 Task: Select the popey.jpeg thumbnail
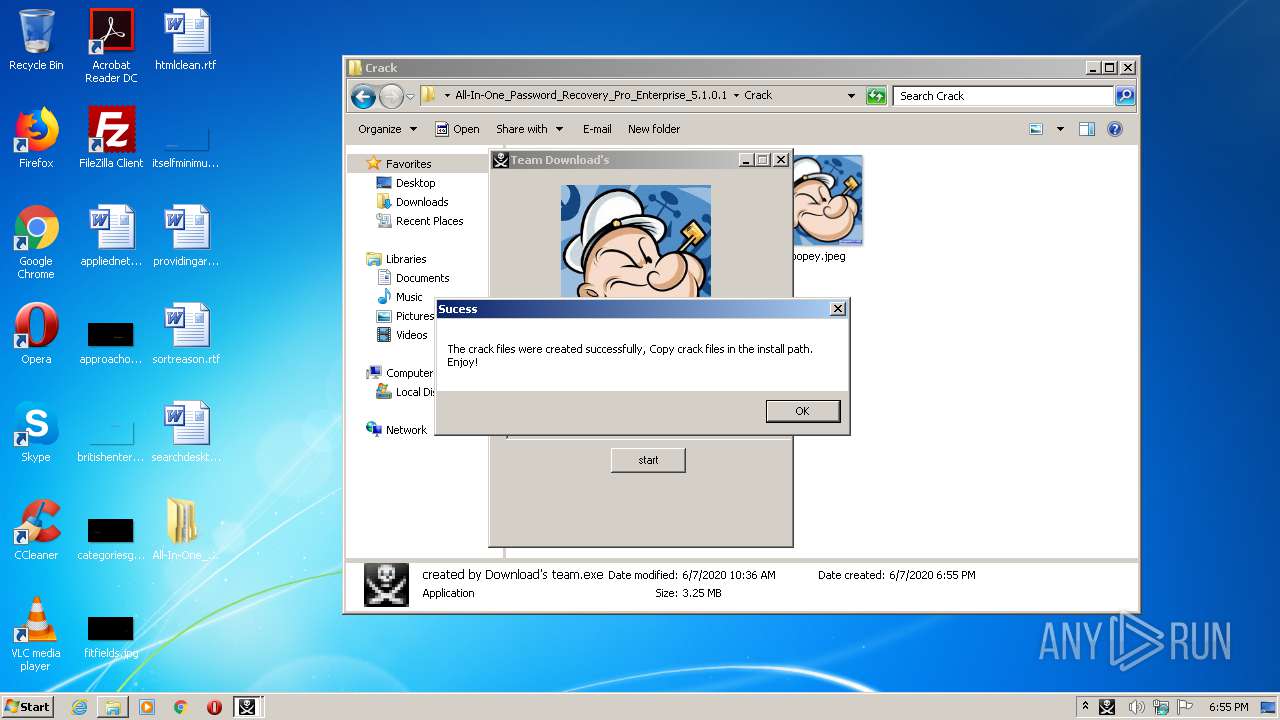[x=828, y=200]
